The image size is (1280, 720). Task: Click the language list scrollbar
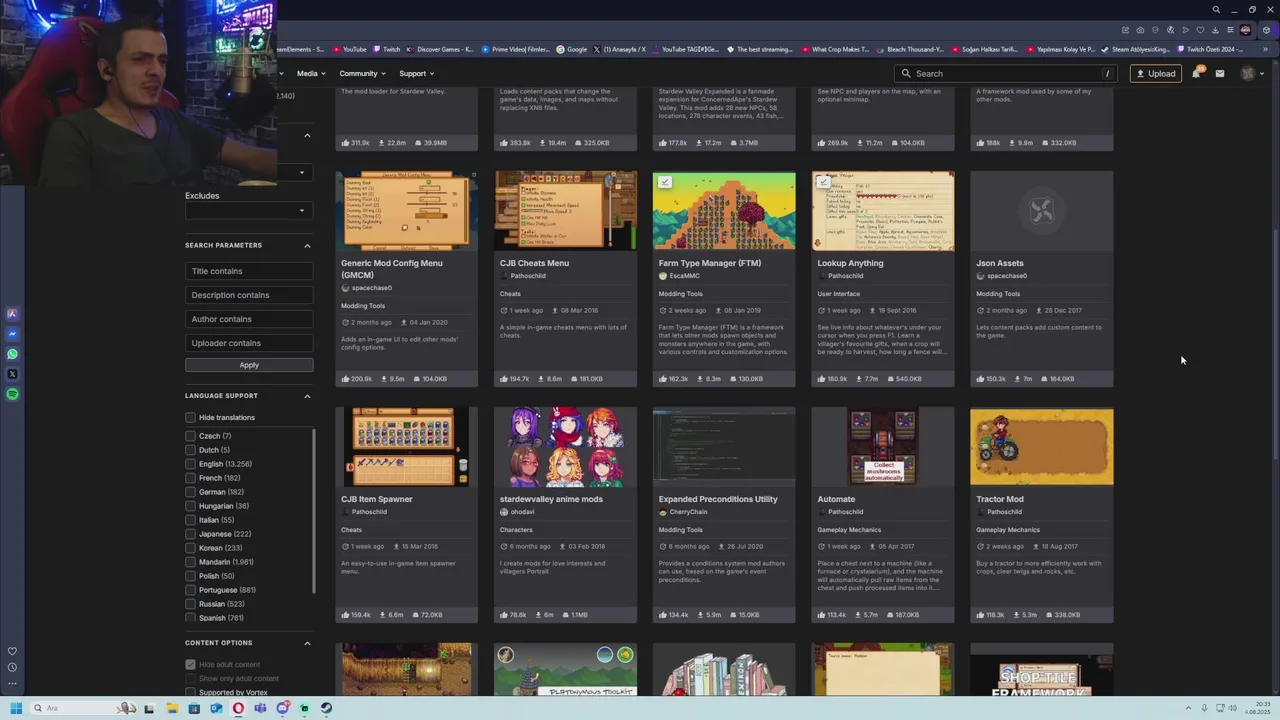tap(315, 510)
